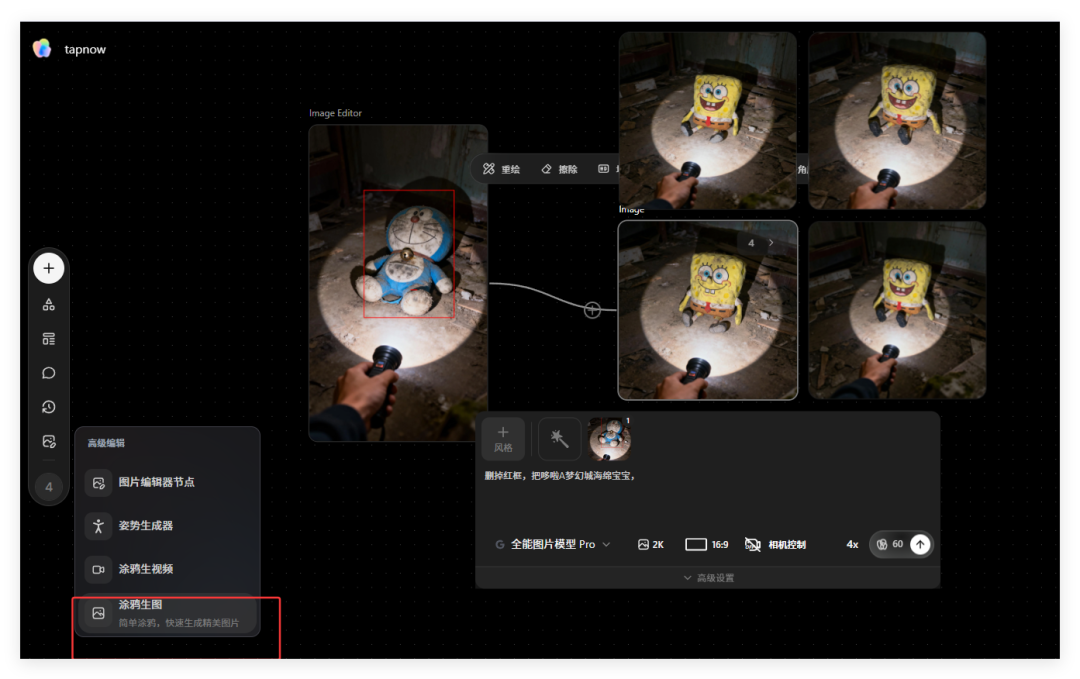
Task: Open the chat panel from sidebar
Action: click(48, 372)
